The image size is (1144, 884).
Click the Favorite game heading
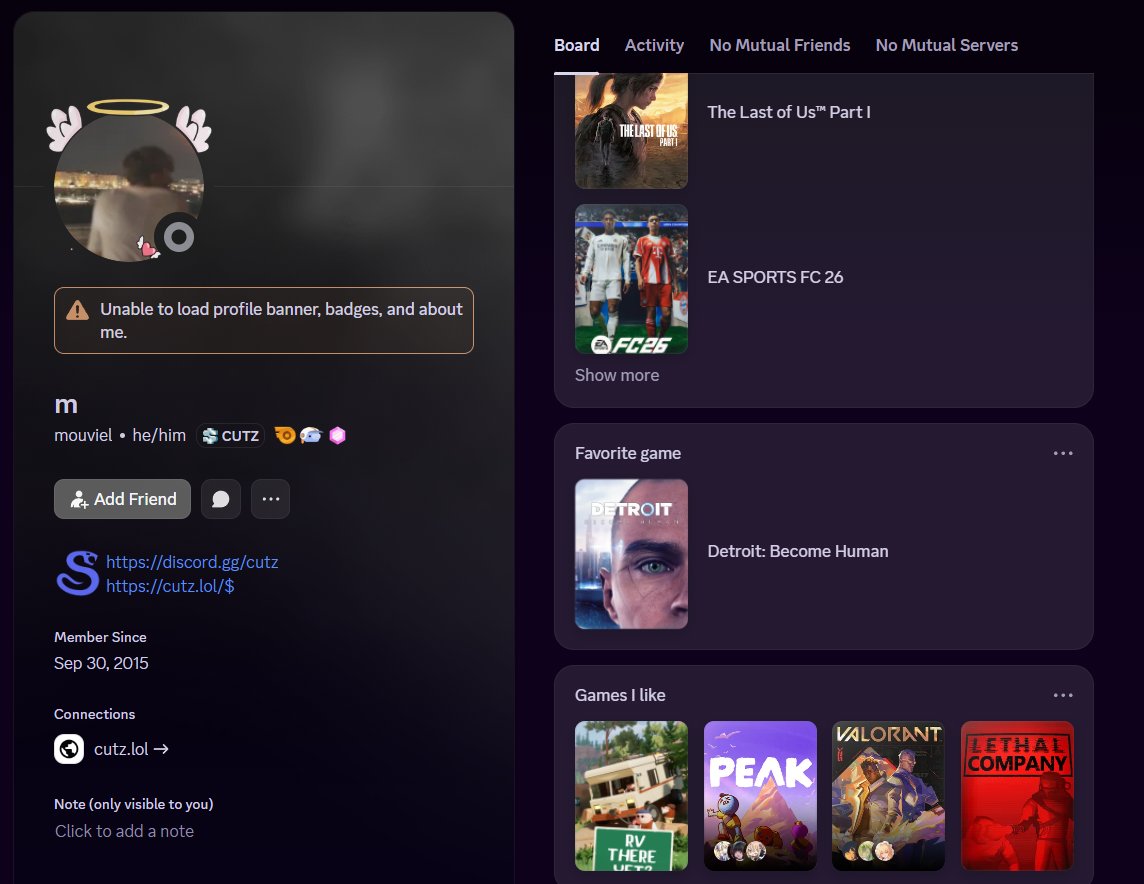pos(627,453)
